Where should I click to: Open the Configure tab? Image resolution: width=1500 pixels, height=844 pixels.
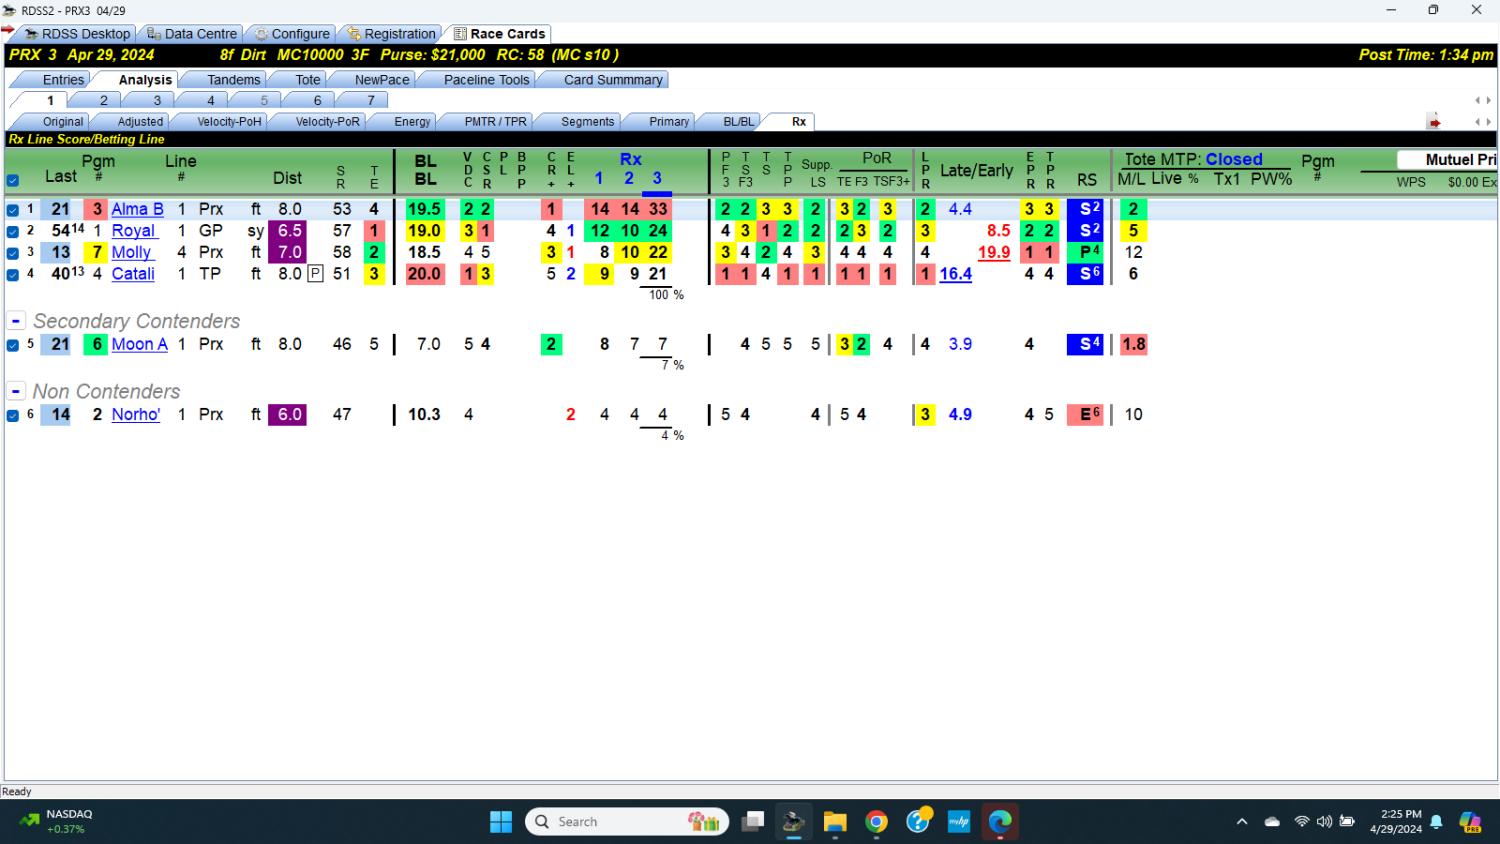pos(291,33)
